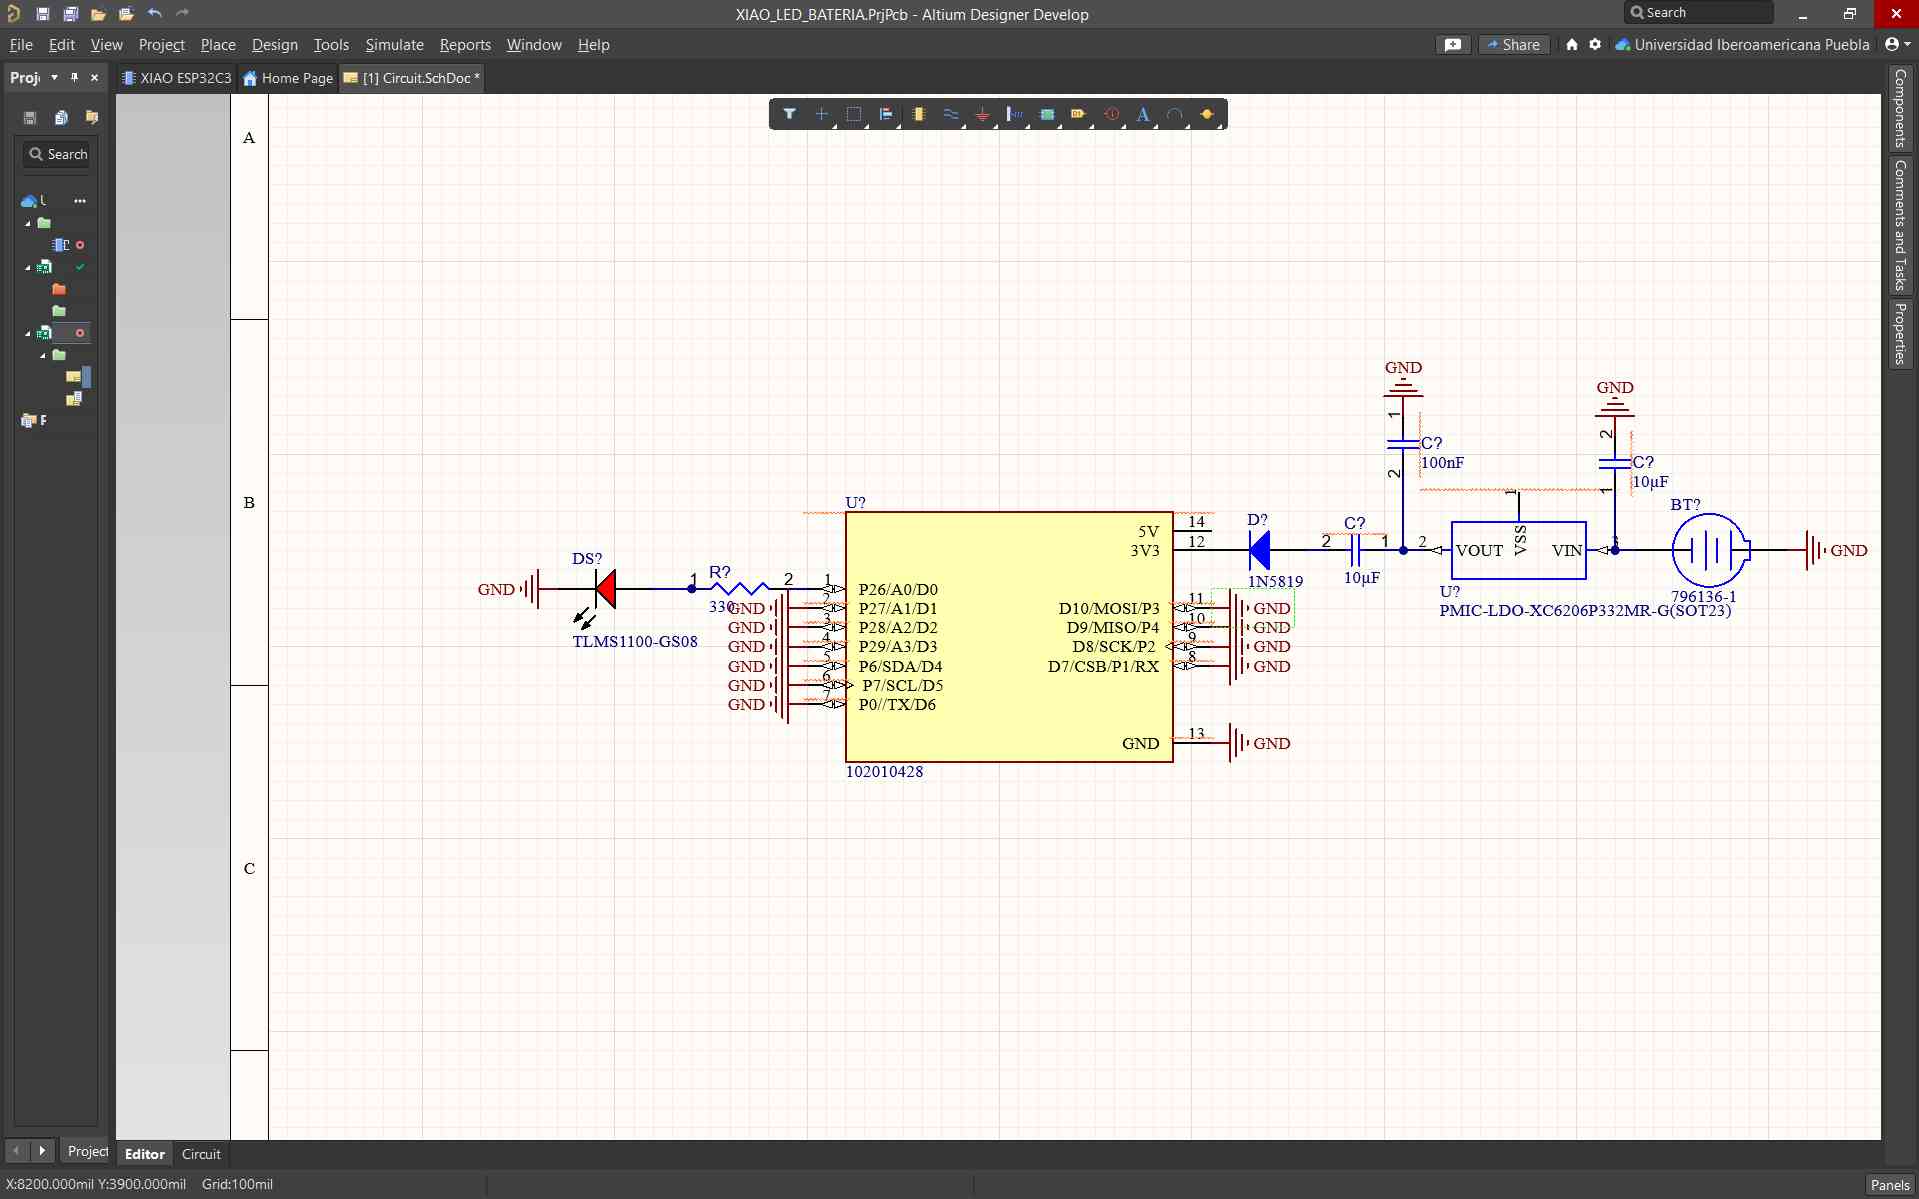This screenshot has height=1199, width=1919.
Task: Place a No ERC directive marker
Action: tap(1111, 114)
